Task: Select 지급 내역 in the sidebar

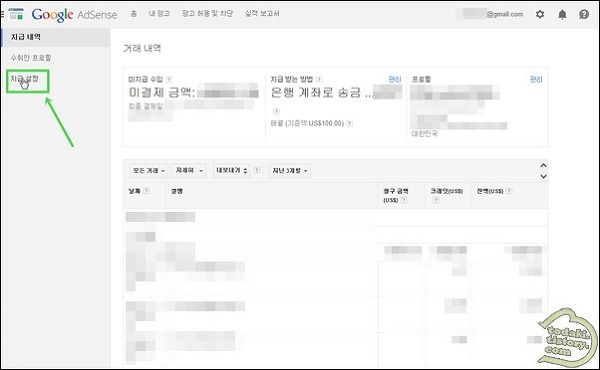Action: click(56, 37)
